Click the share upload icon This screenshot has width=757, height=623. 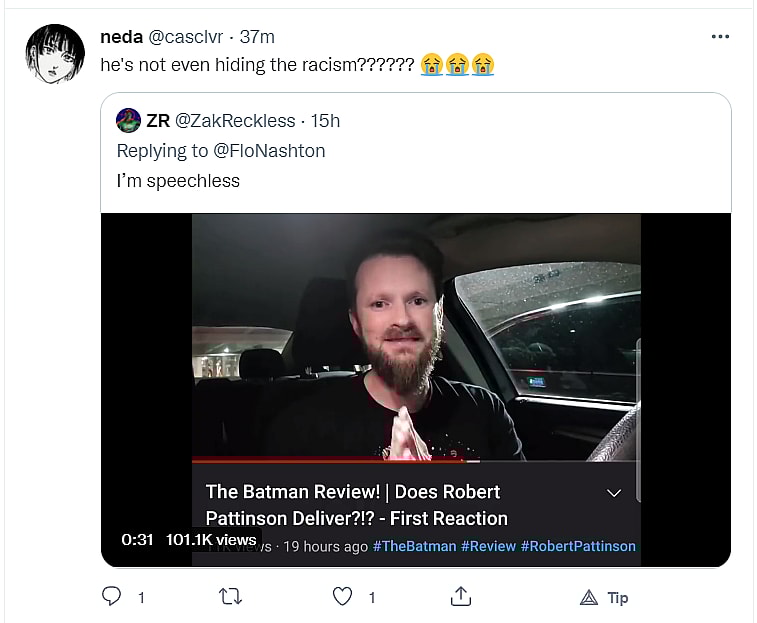tap(460, 597)
